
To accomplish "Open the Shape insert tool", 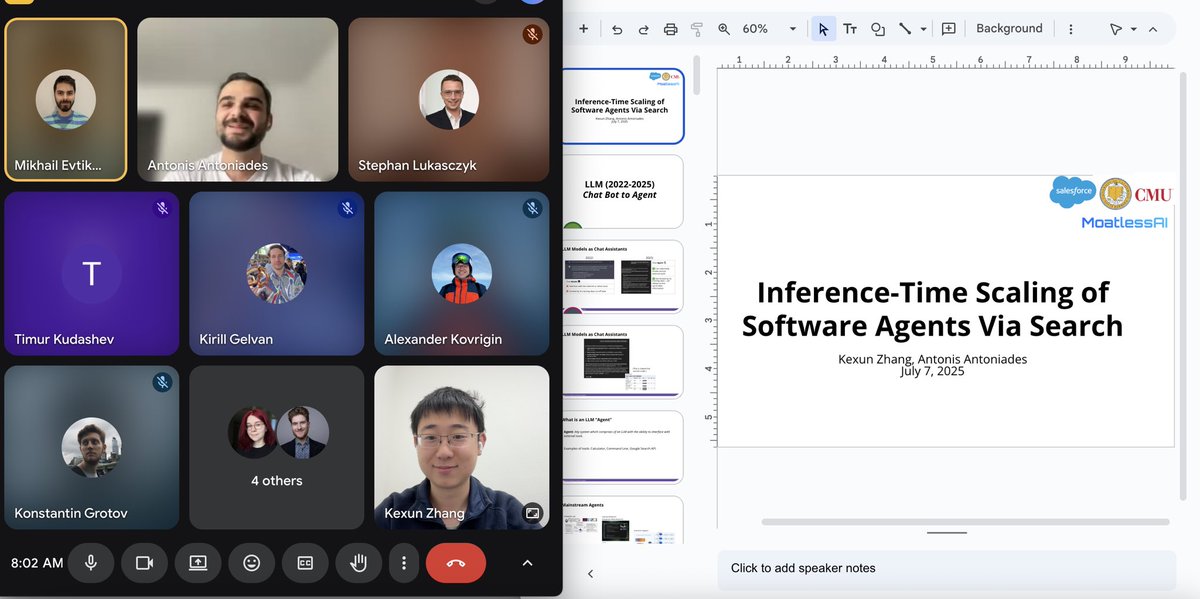I will (x=878, y=29).
